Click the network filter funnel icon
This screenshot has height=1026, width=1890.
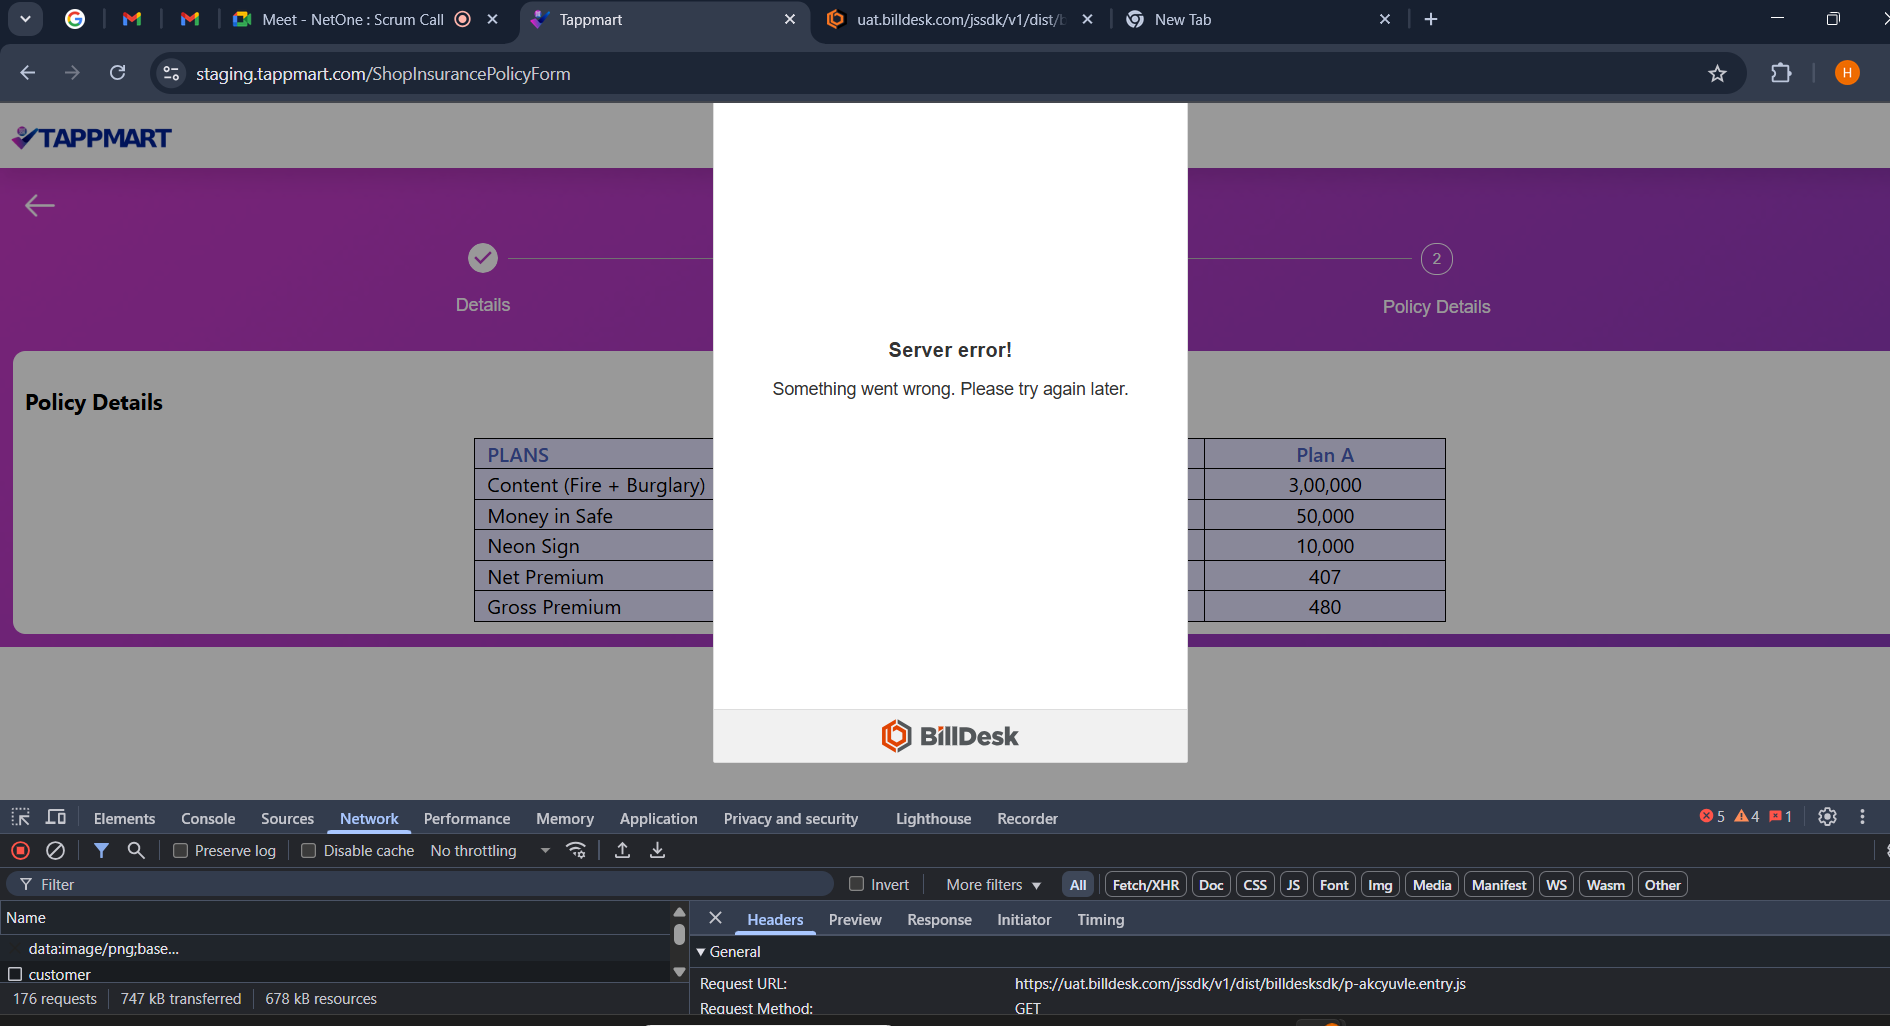click(x=101, y=850)
